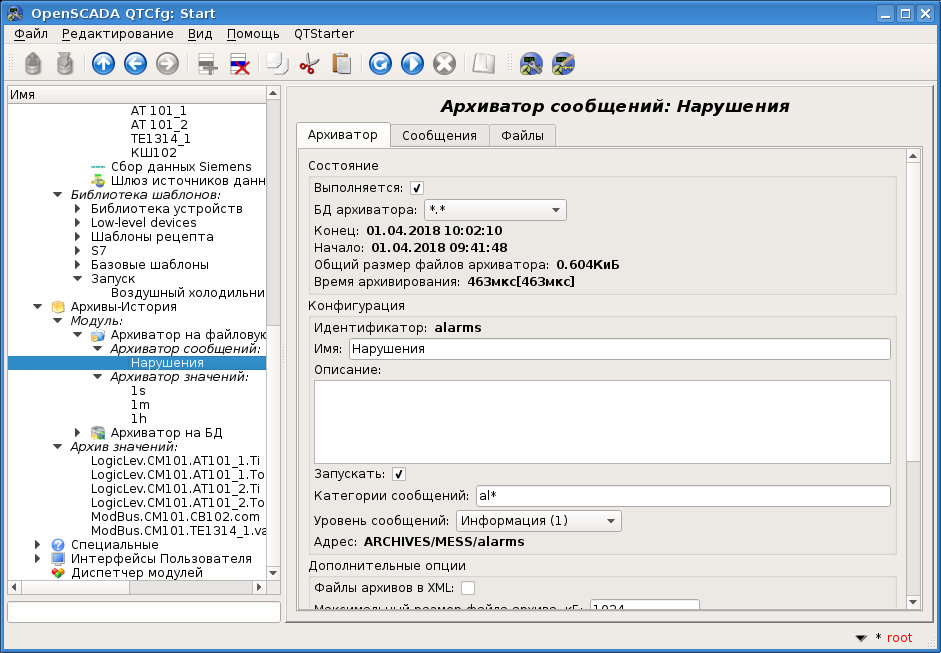The image size is (941, 653).
Task: Click the Категории сообщений input field
Action: (x=683, y=496)
